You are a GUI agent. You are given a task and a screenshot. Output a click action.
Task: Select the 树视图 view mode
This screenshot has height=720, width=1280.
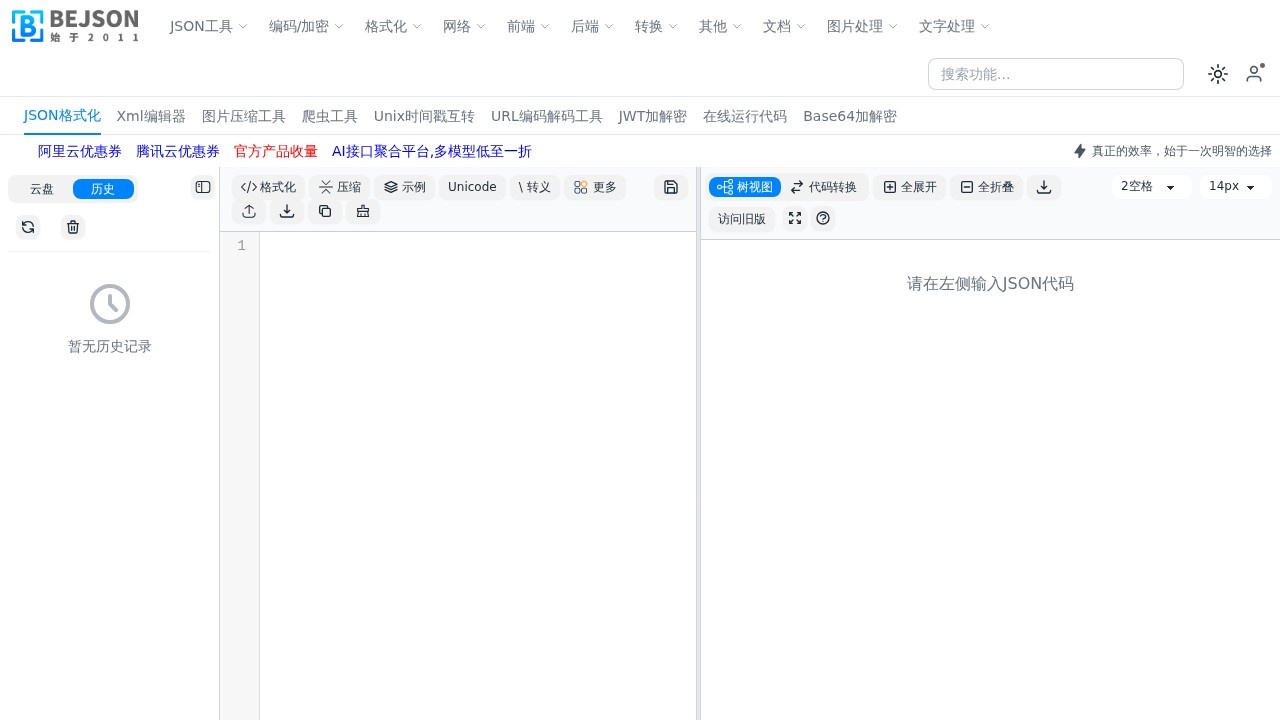(744, 187)
